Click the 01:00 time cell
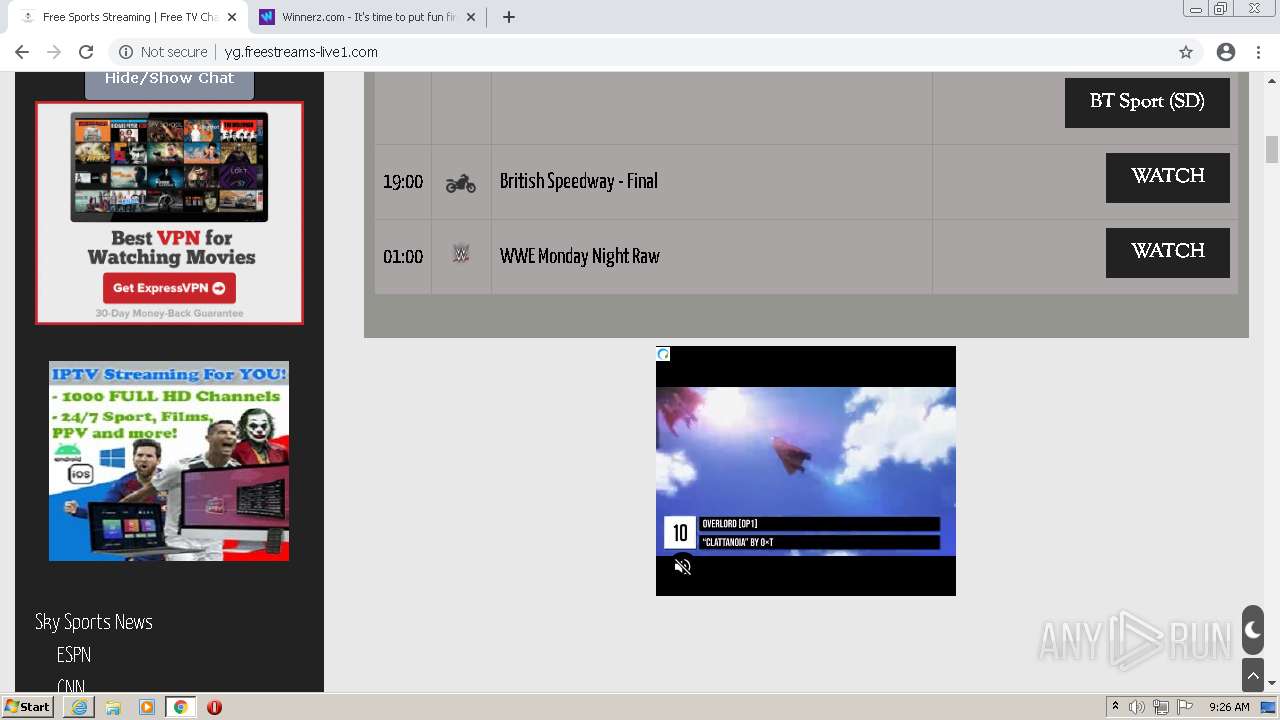 click(403, 257)
